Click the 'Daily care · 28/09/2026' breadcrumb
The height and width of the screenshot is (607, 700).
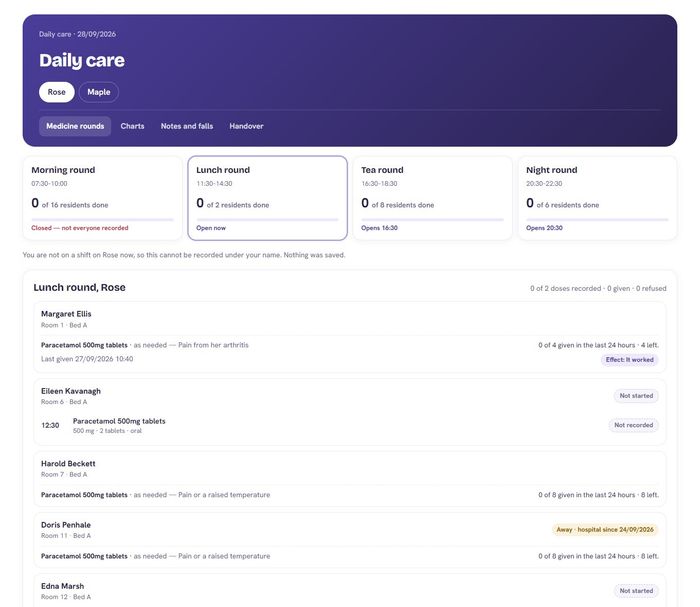tap(77, 34)
